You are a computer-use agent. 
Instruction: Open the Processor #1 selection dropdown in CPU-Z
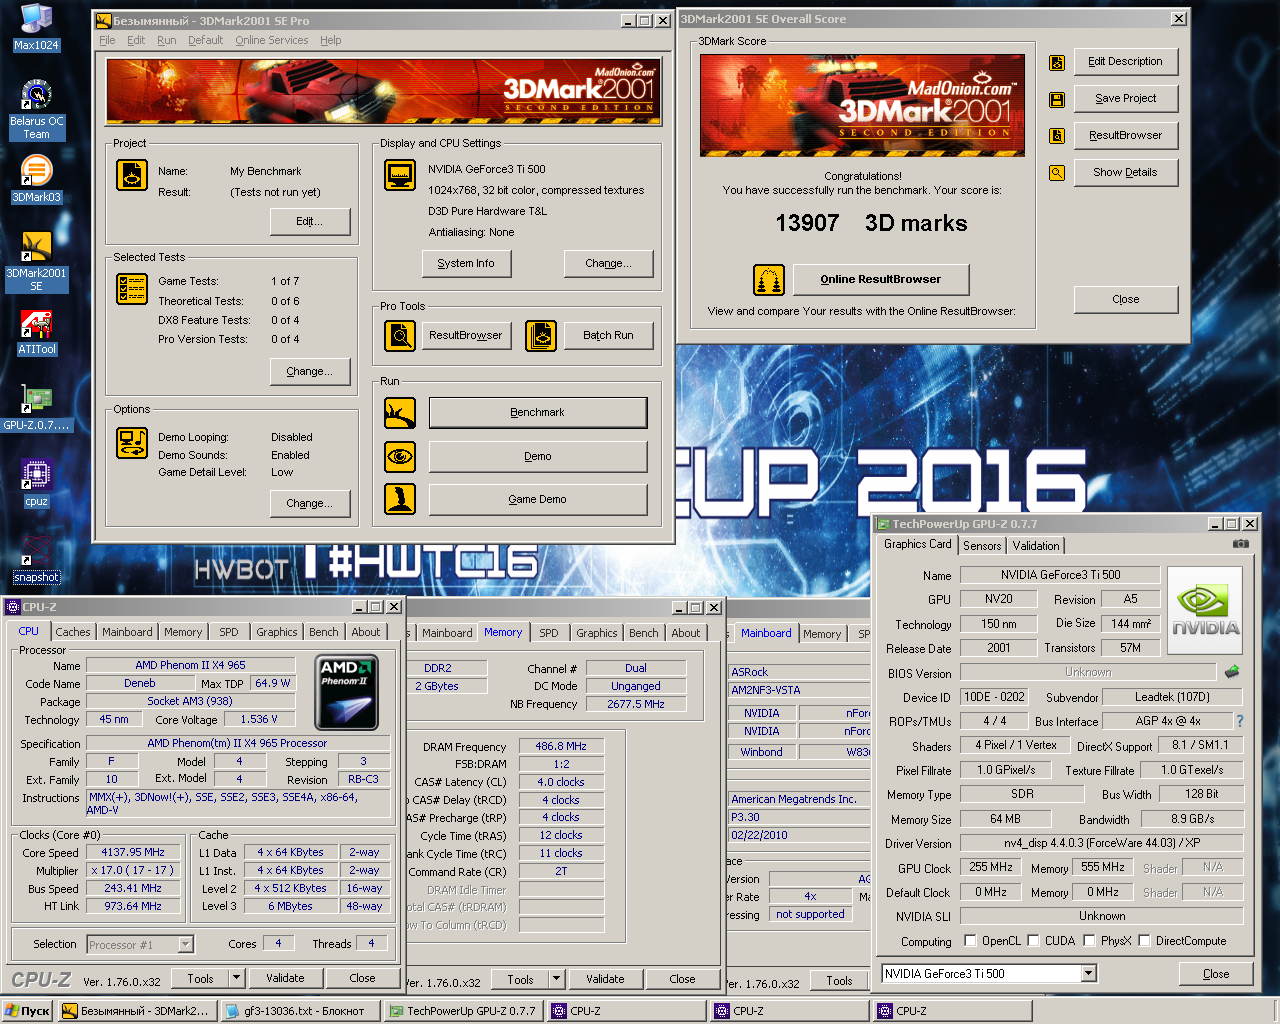pyautogui.click(x=185, y=944)
